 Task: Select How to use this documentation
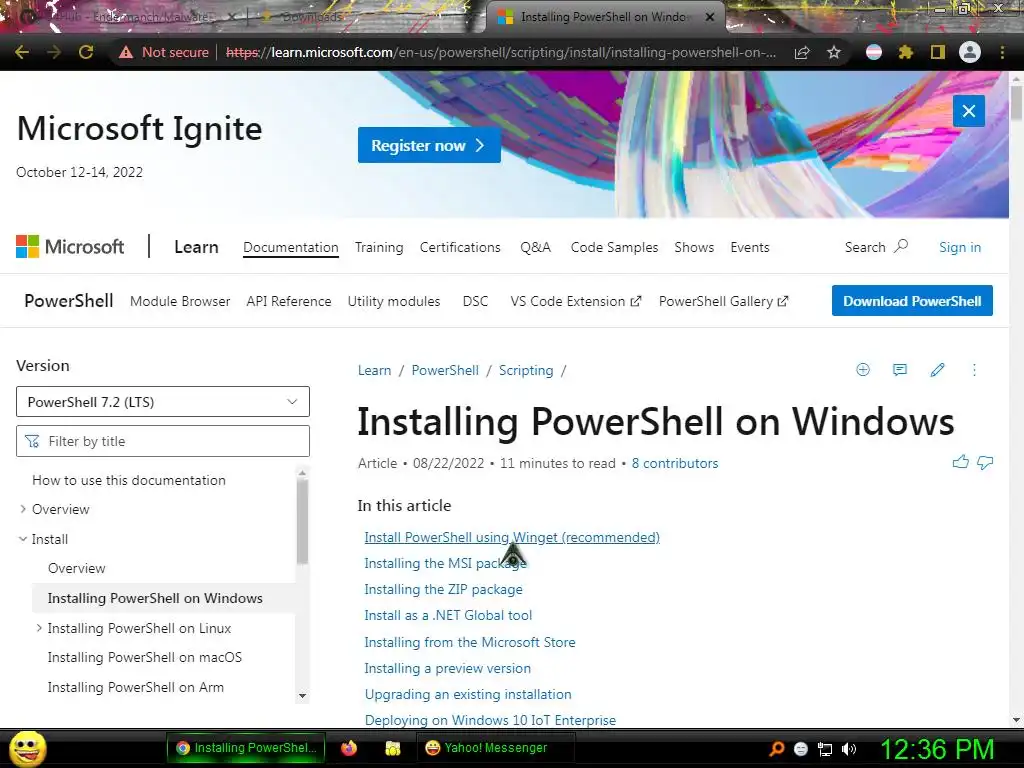tap(129, 480)
